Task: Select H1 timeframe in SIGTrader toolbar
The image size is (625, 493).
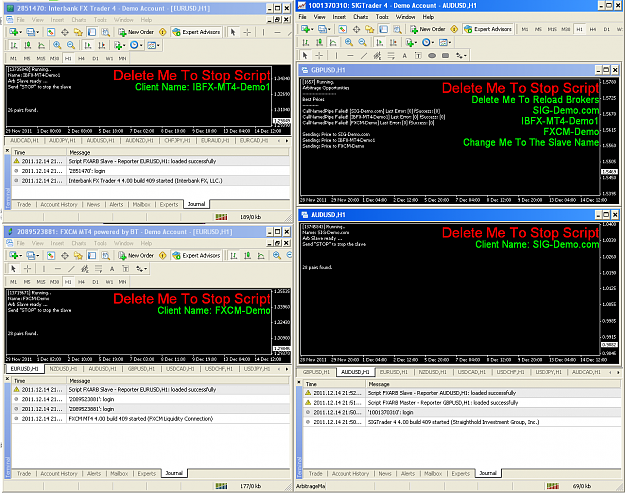Action: point(579,29)
